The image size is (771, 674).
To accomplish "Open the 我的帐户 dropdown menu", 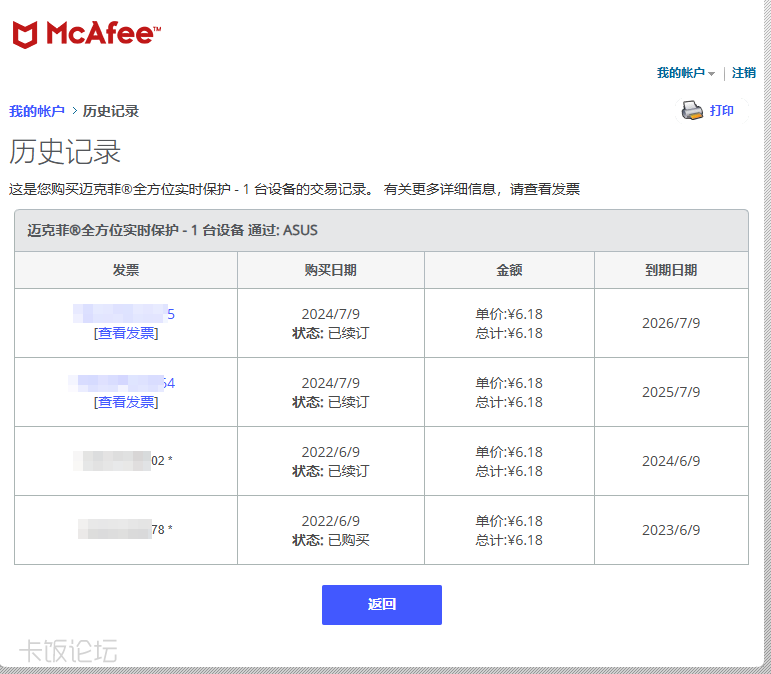I will [x=685, y=73].
